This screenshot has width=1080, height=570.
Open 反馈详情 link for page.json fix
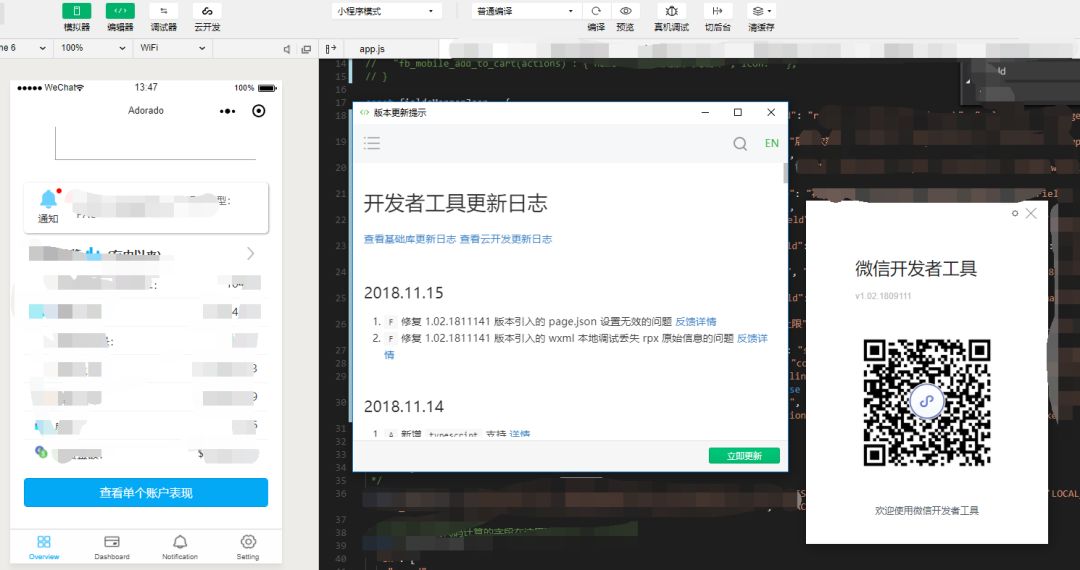pyautogui.click(x=696, y=321)
